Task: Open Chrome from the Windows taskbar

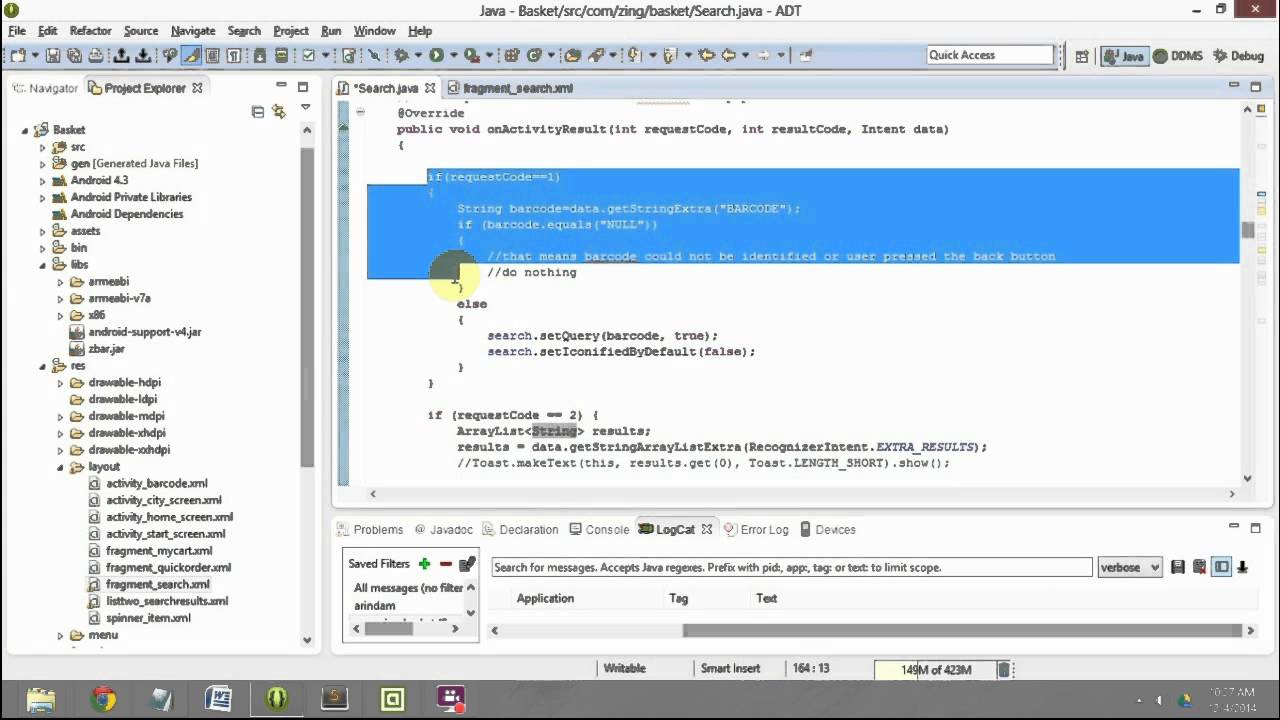Action: coord(103,698)
